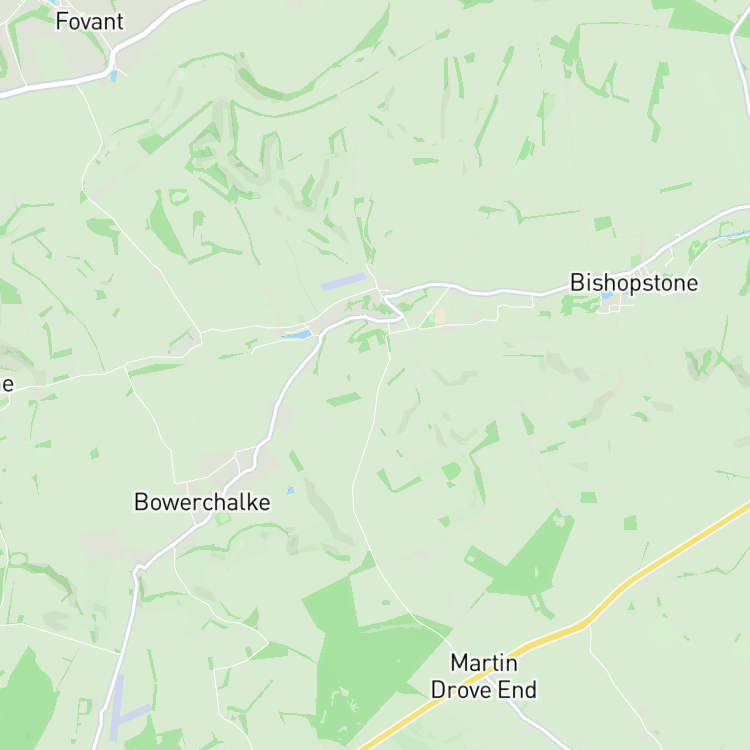Click the cut-off "e" label on the left edge
The width and height of the screenshot is (750, 750).
point(7,384)
